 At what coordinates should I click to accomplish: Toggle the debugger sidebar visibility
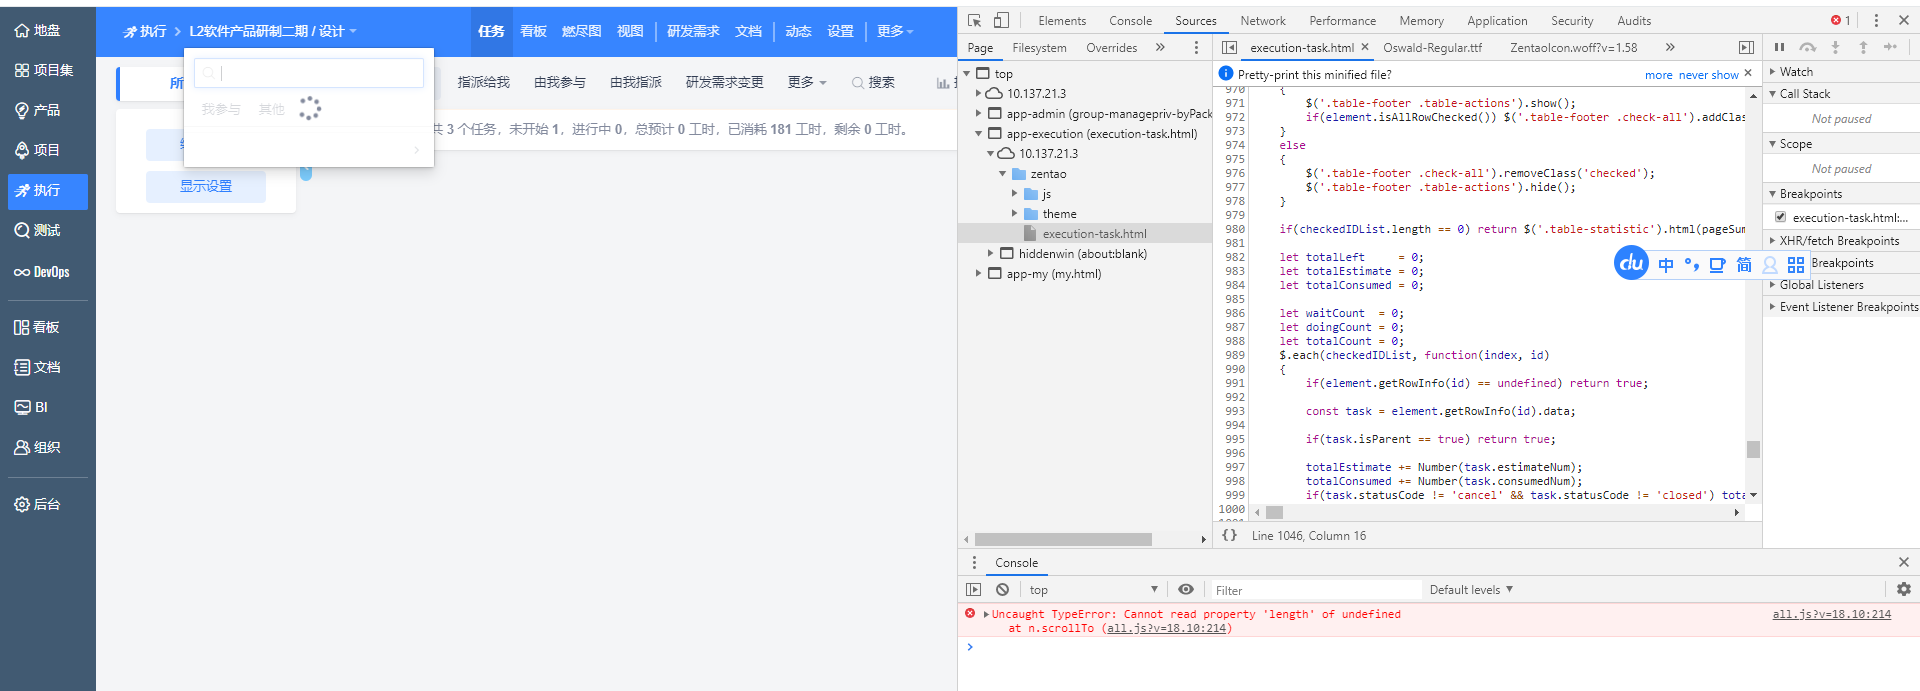tap(1746, 47)
